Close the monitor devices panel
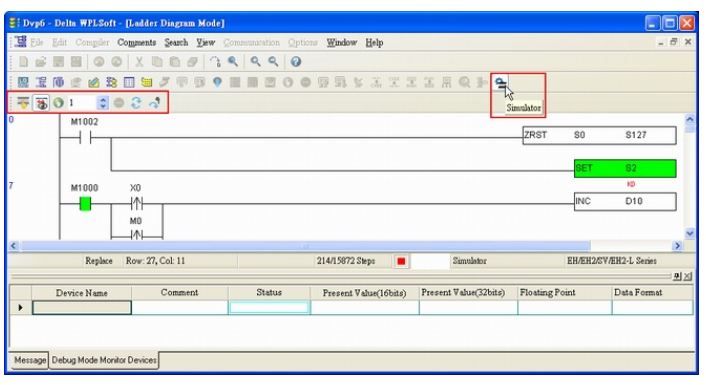706x385 pixels. [x=688, y=276]
